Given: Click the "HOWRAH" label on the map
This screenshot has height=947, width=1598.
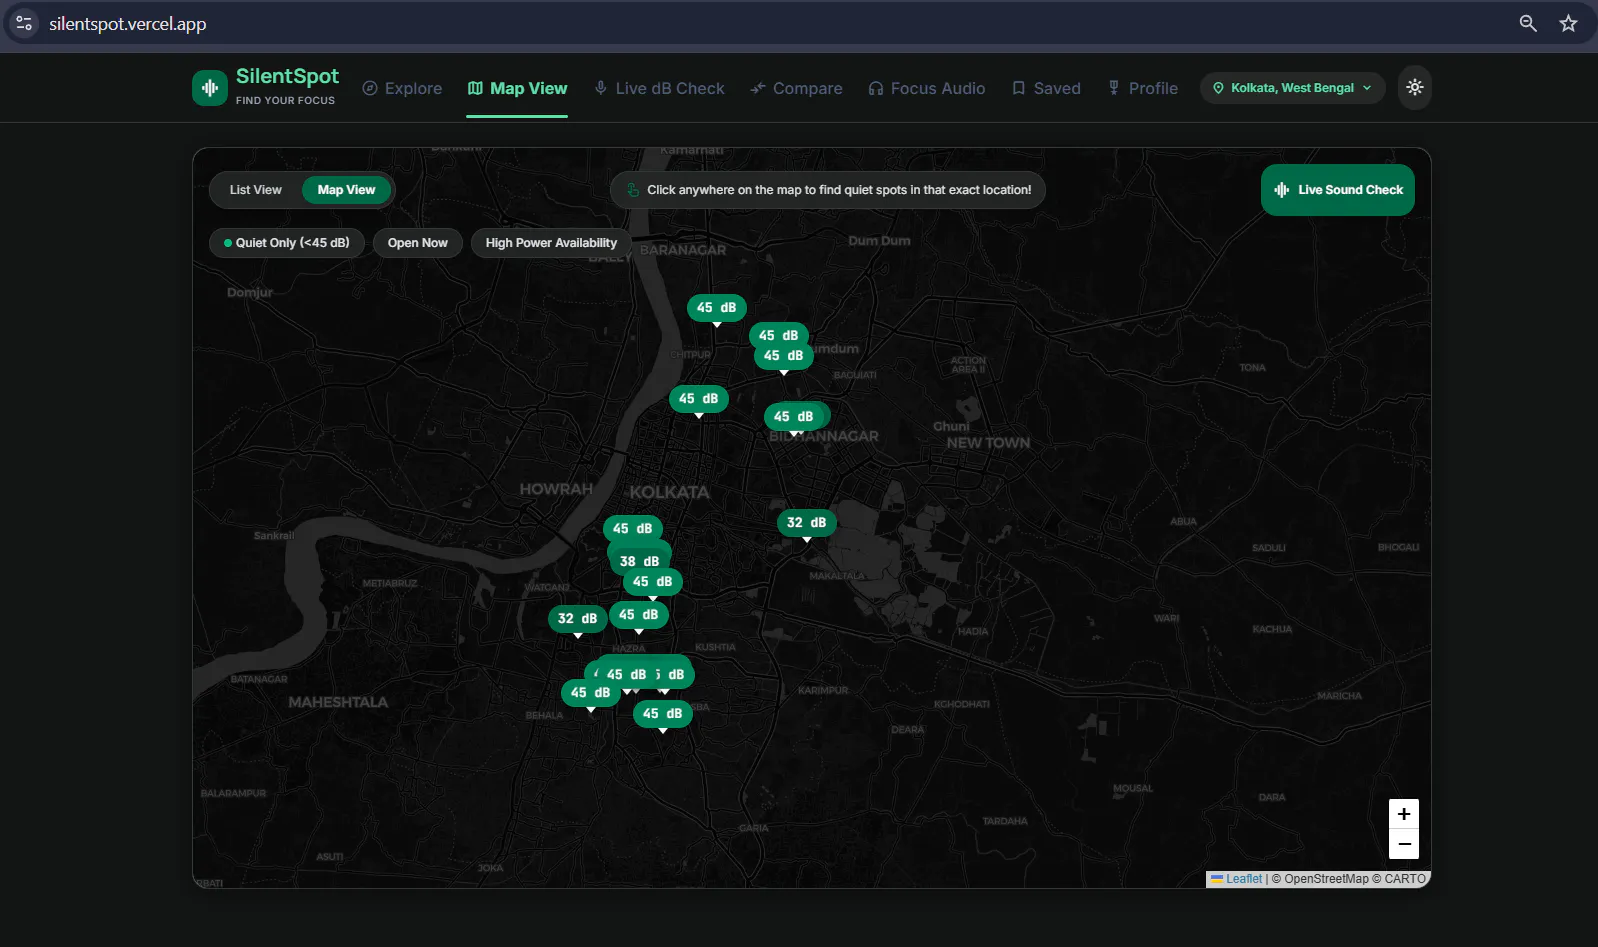Looking at the screenshot, I should click(x=556, y=489).
